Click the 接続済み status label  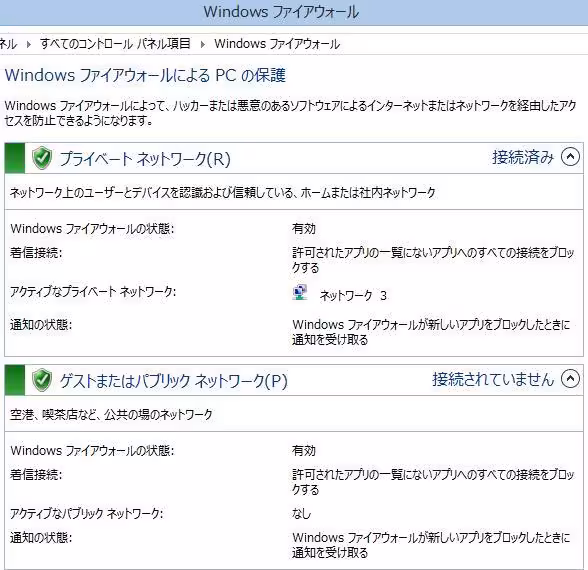(523, 157)
